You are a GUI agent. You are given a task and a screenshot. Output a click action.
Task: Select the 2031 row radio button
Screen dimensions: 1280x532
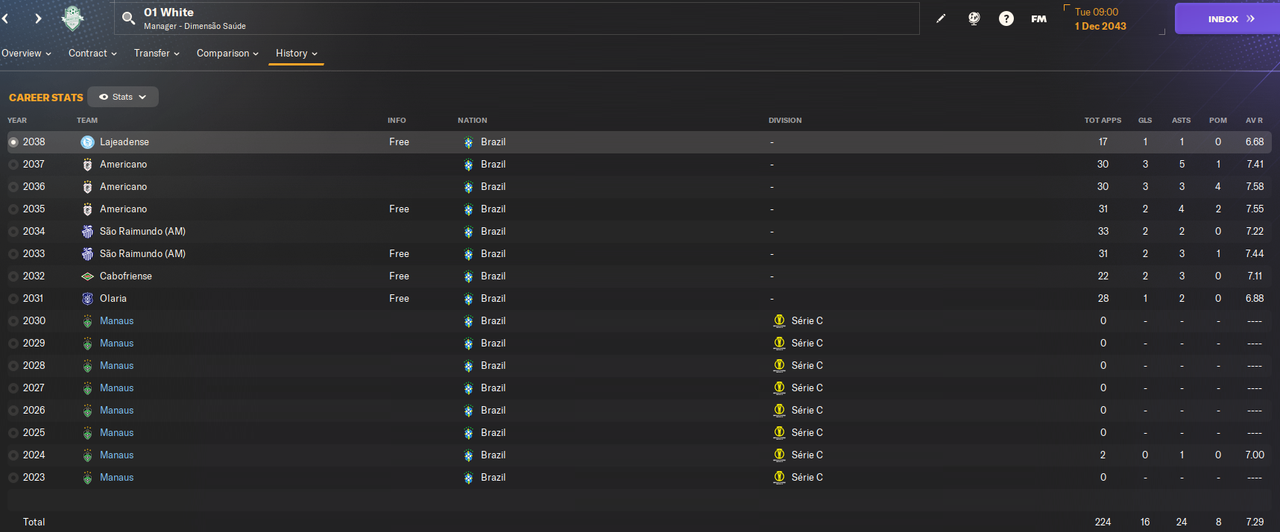[13, 298]
